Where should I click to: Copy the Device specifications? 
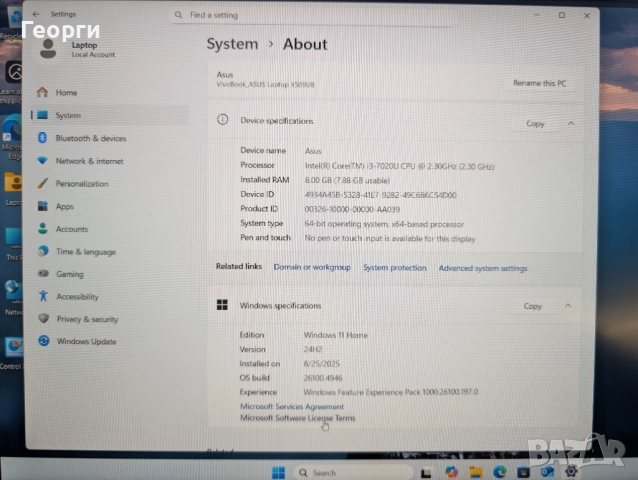[535, 124]
